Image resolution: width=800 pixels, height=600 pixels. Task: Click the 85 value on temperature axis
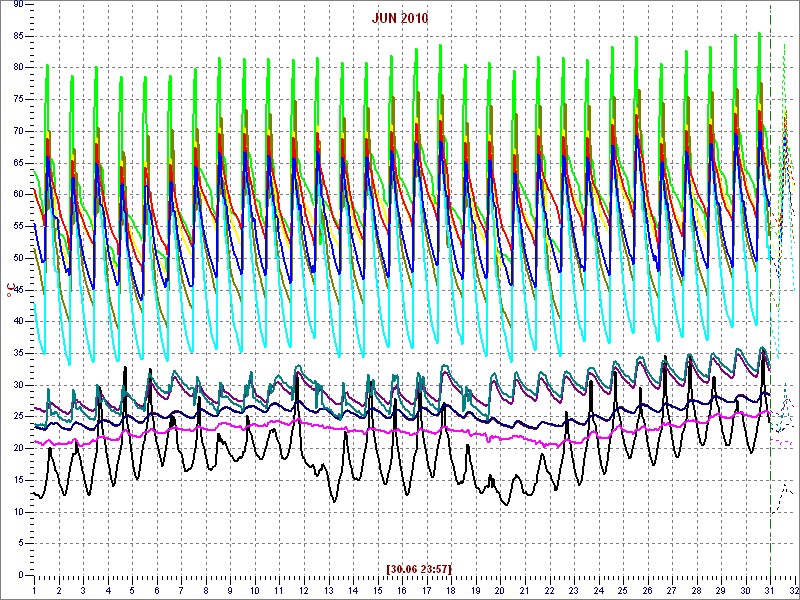click(x=18, y=36)
